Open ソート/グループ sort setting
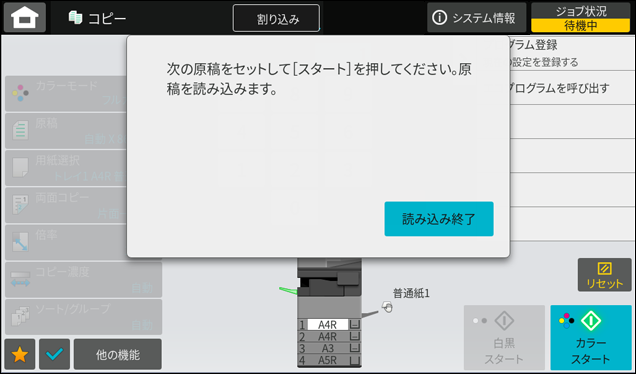 tap(84, 317)
